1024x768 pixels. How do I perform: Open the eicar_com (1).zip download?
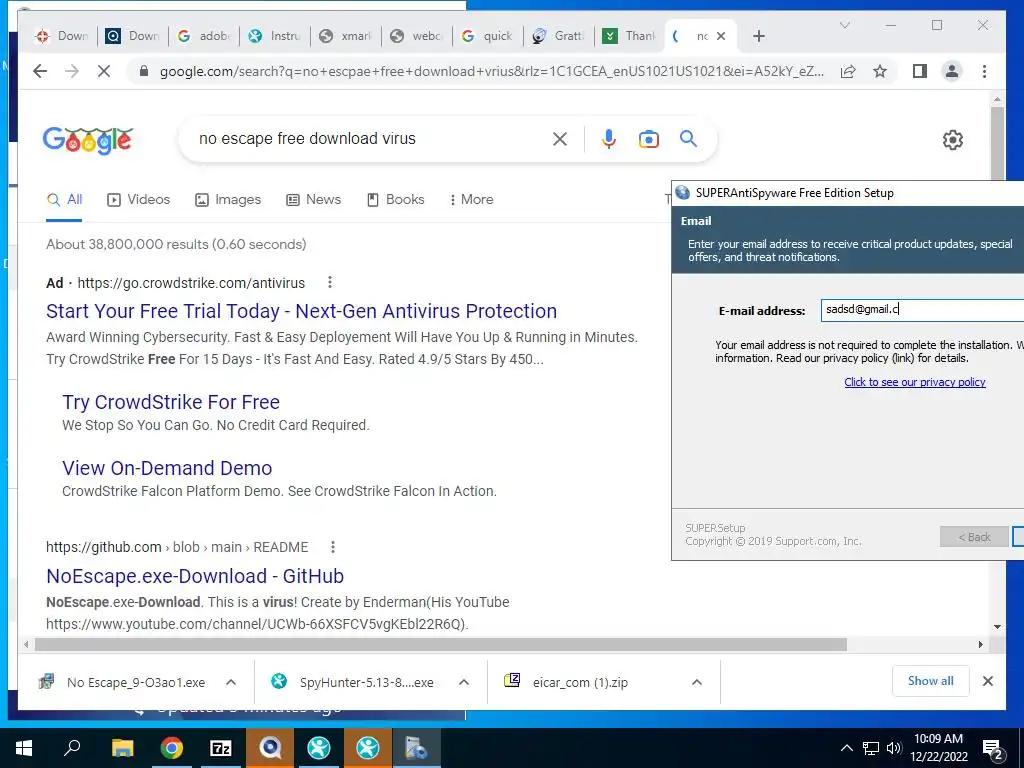tap(567, 682)
